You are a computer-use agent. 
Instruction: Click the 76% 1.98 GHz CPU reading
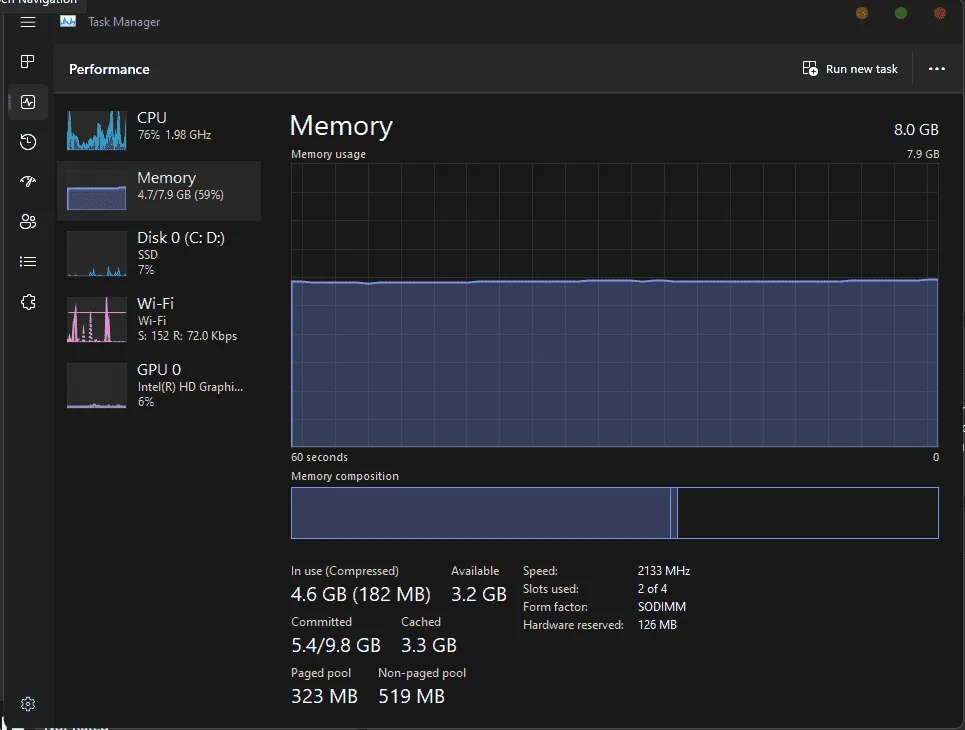[174, 135]
